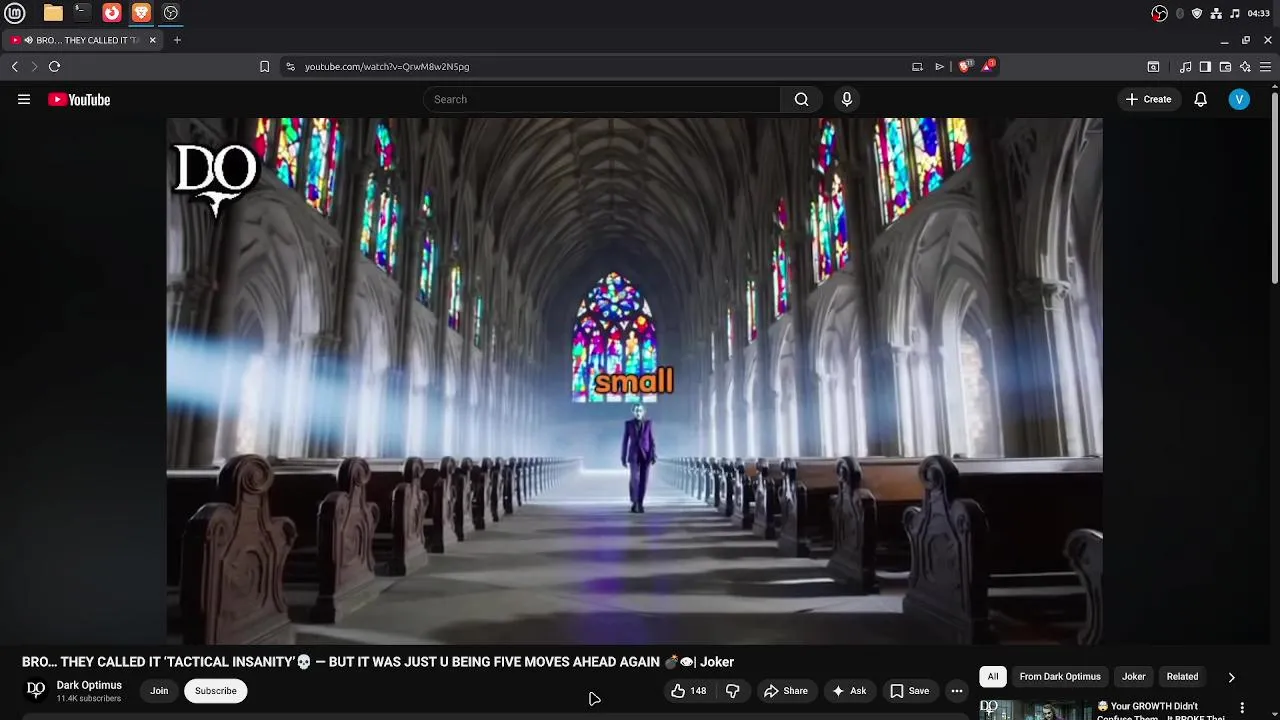
Task: Start voice search with microphone icon
Action: point(847,99)
